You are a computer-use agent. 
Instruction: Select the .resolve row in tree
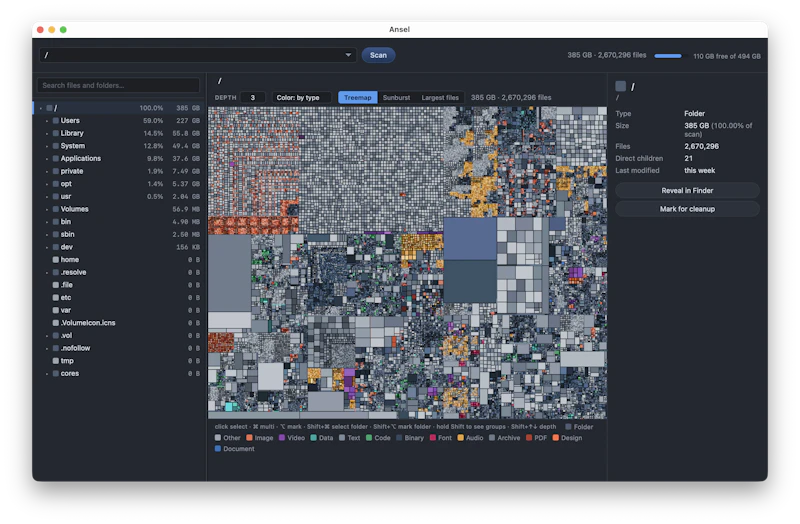pos(118,272)
